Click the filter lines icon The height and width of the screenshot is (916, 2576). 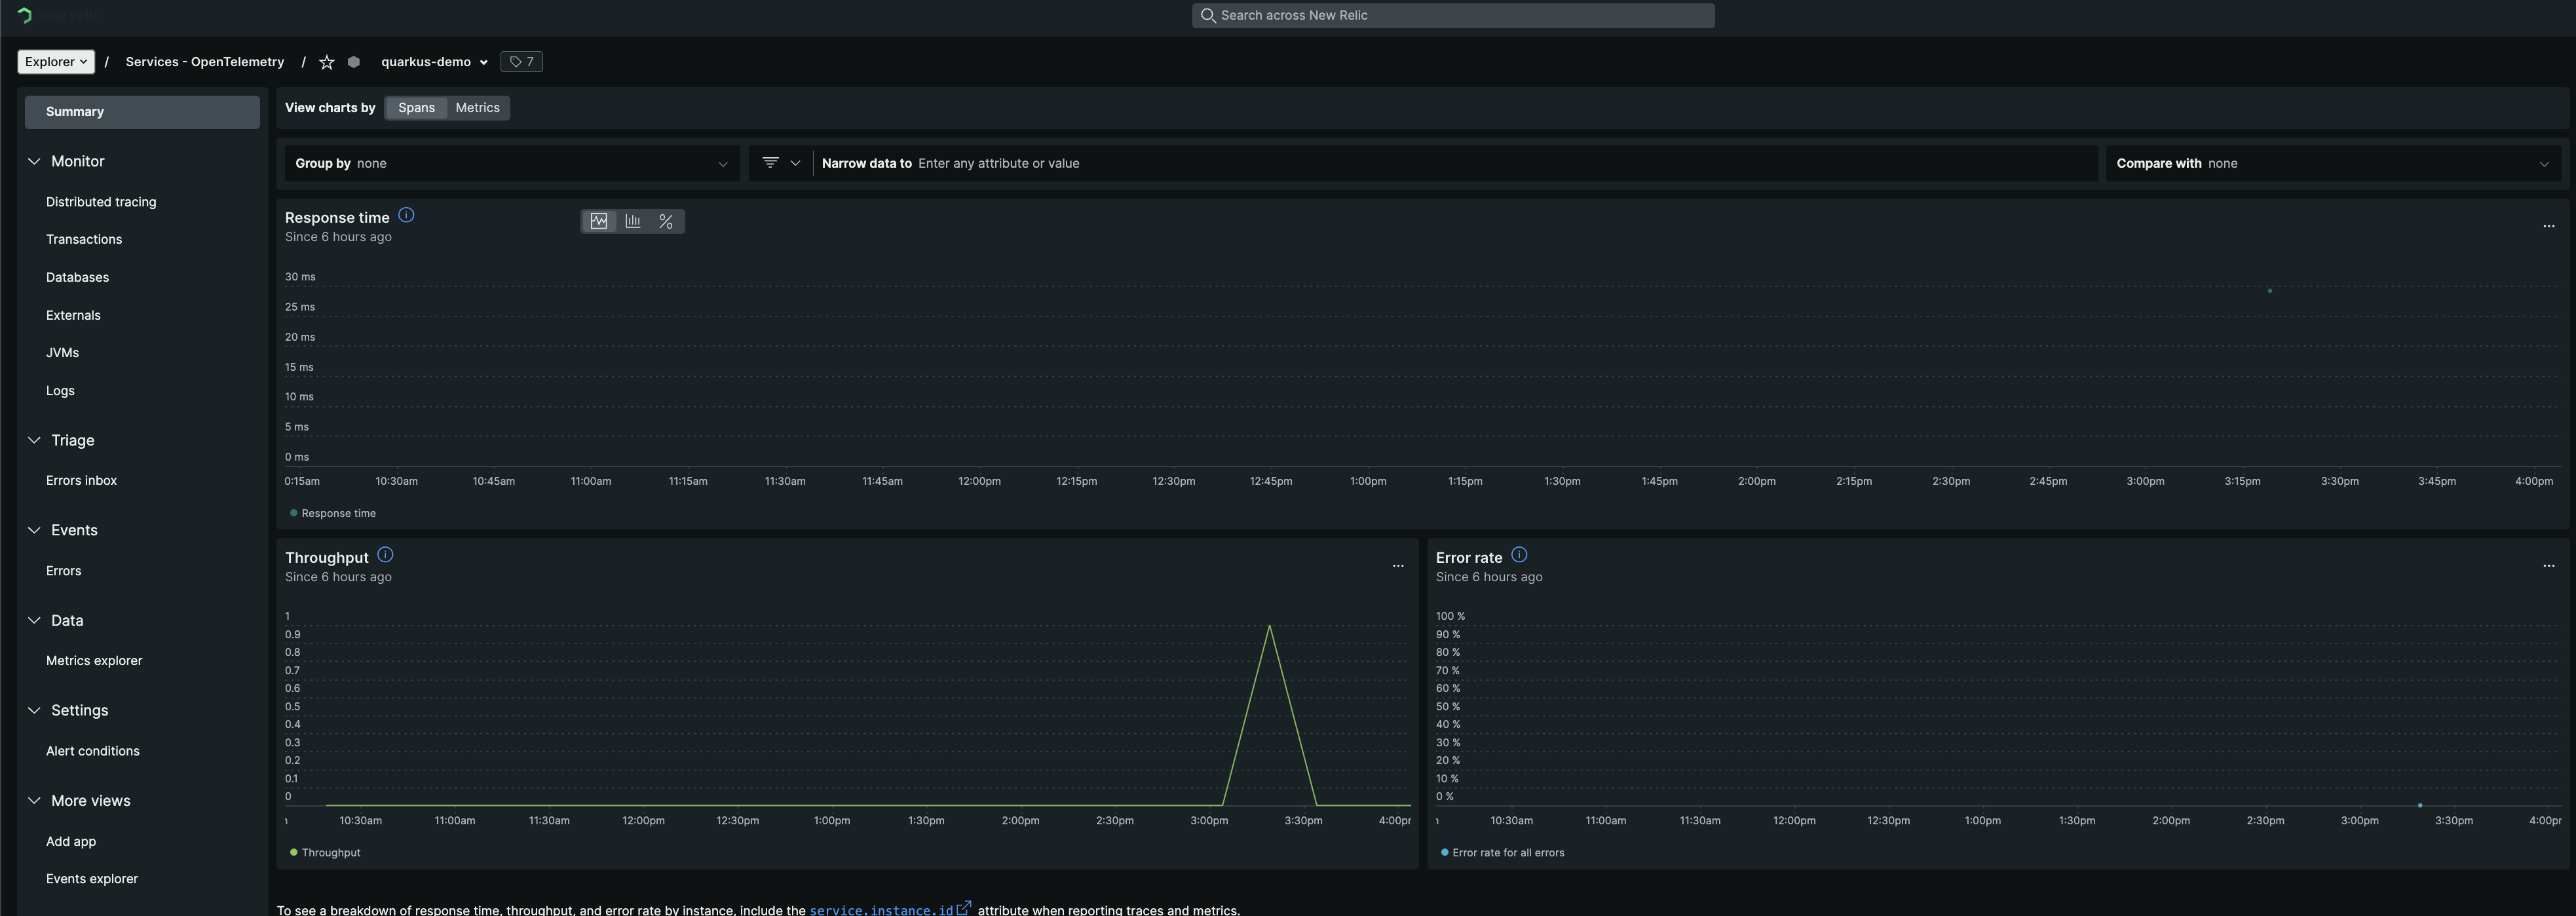pyautogui.click(x=770, y=162)
